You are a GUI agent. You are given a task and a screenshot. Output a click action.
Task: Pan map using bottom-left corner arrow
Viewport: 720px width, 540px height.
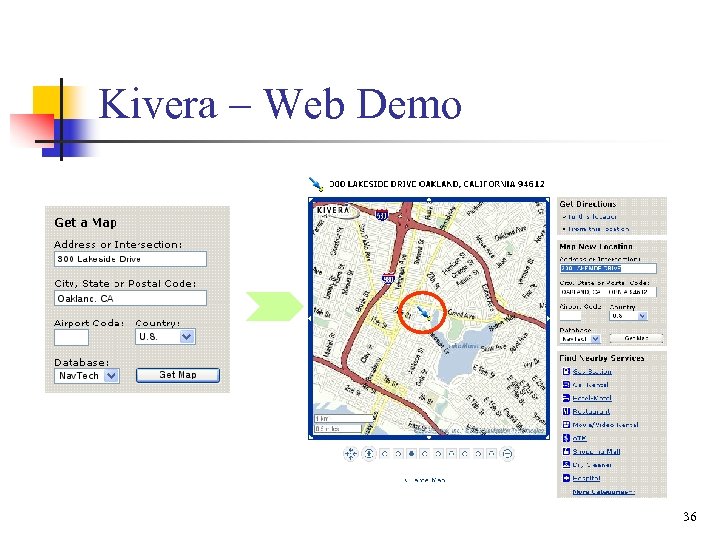pos(311,437)
